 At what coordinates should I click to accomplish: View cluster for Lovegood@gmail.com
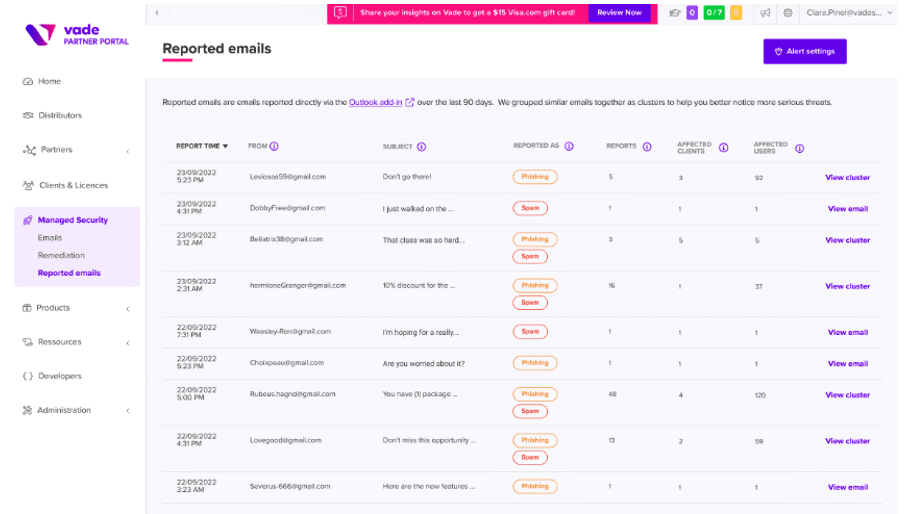click(848, 441)
